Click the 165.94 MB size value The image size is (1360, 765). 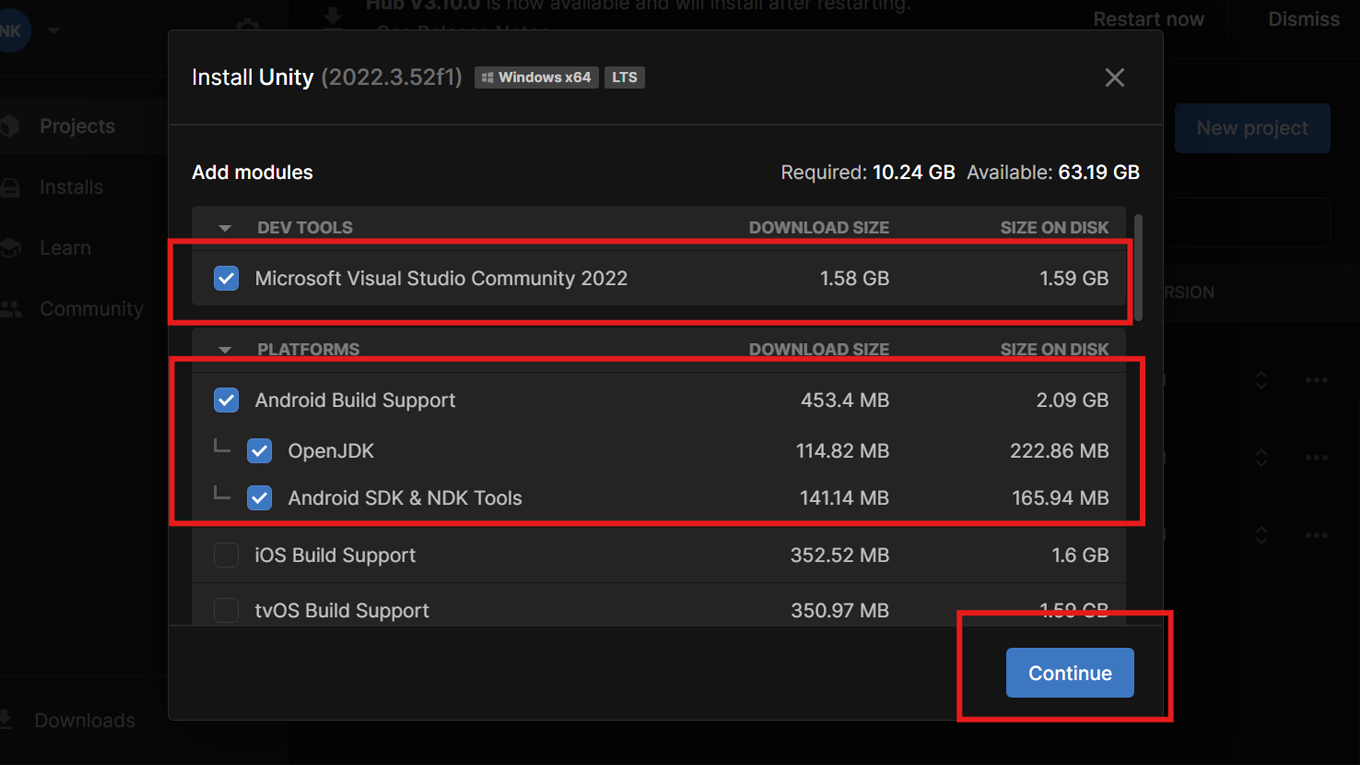1060,498
